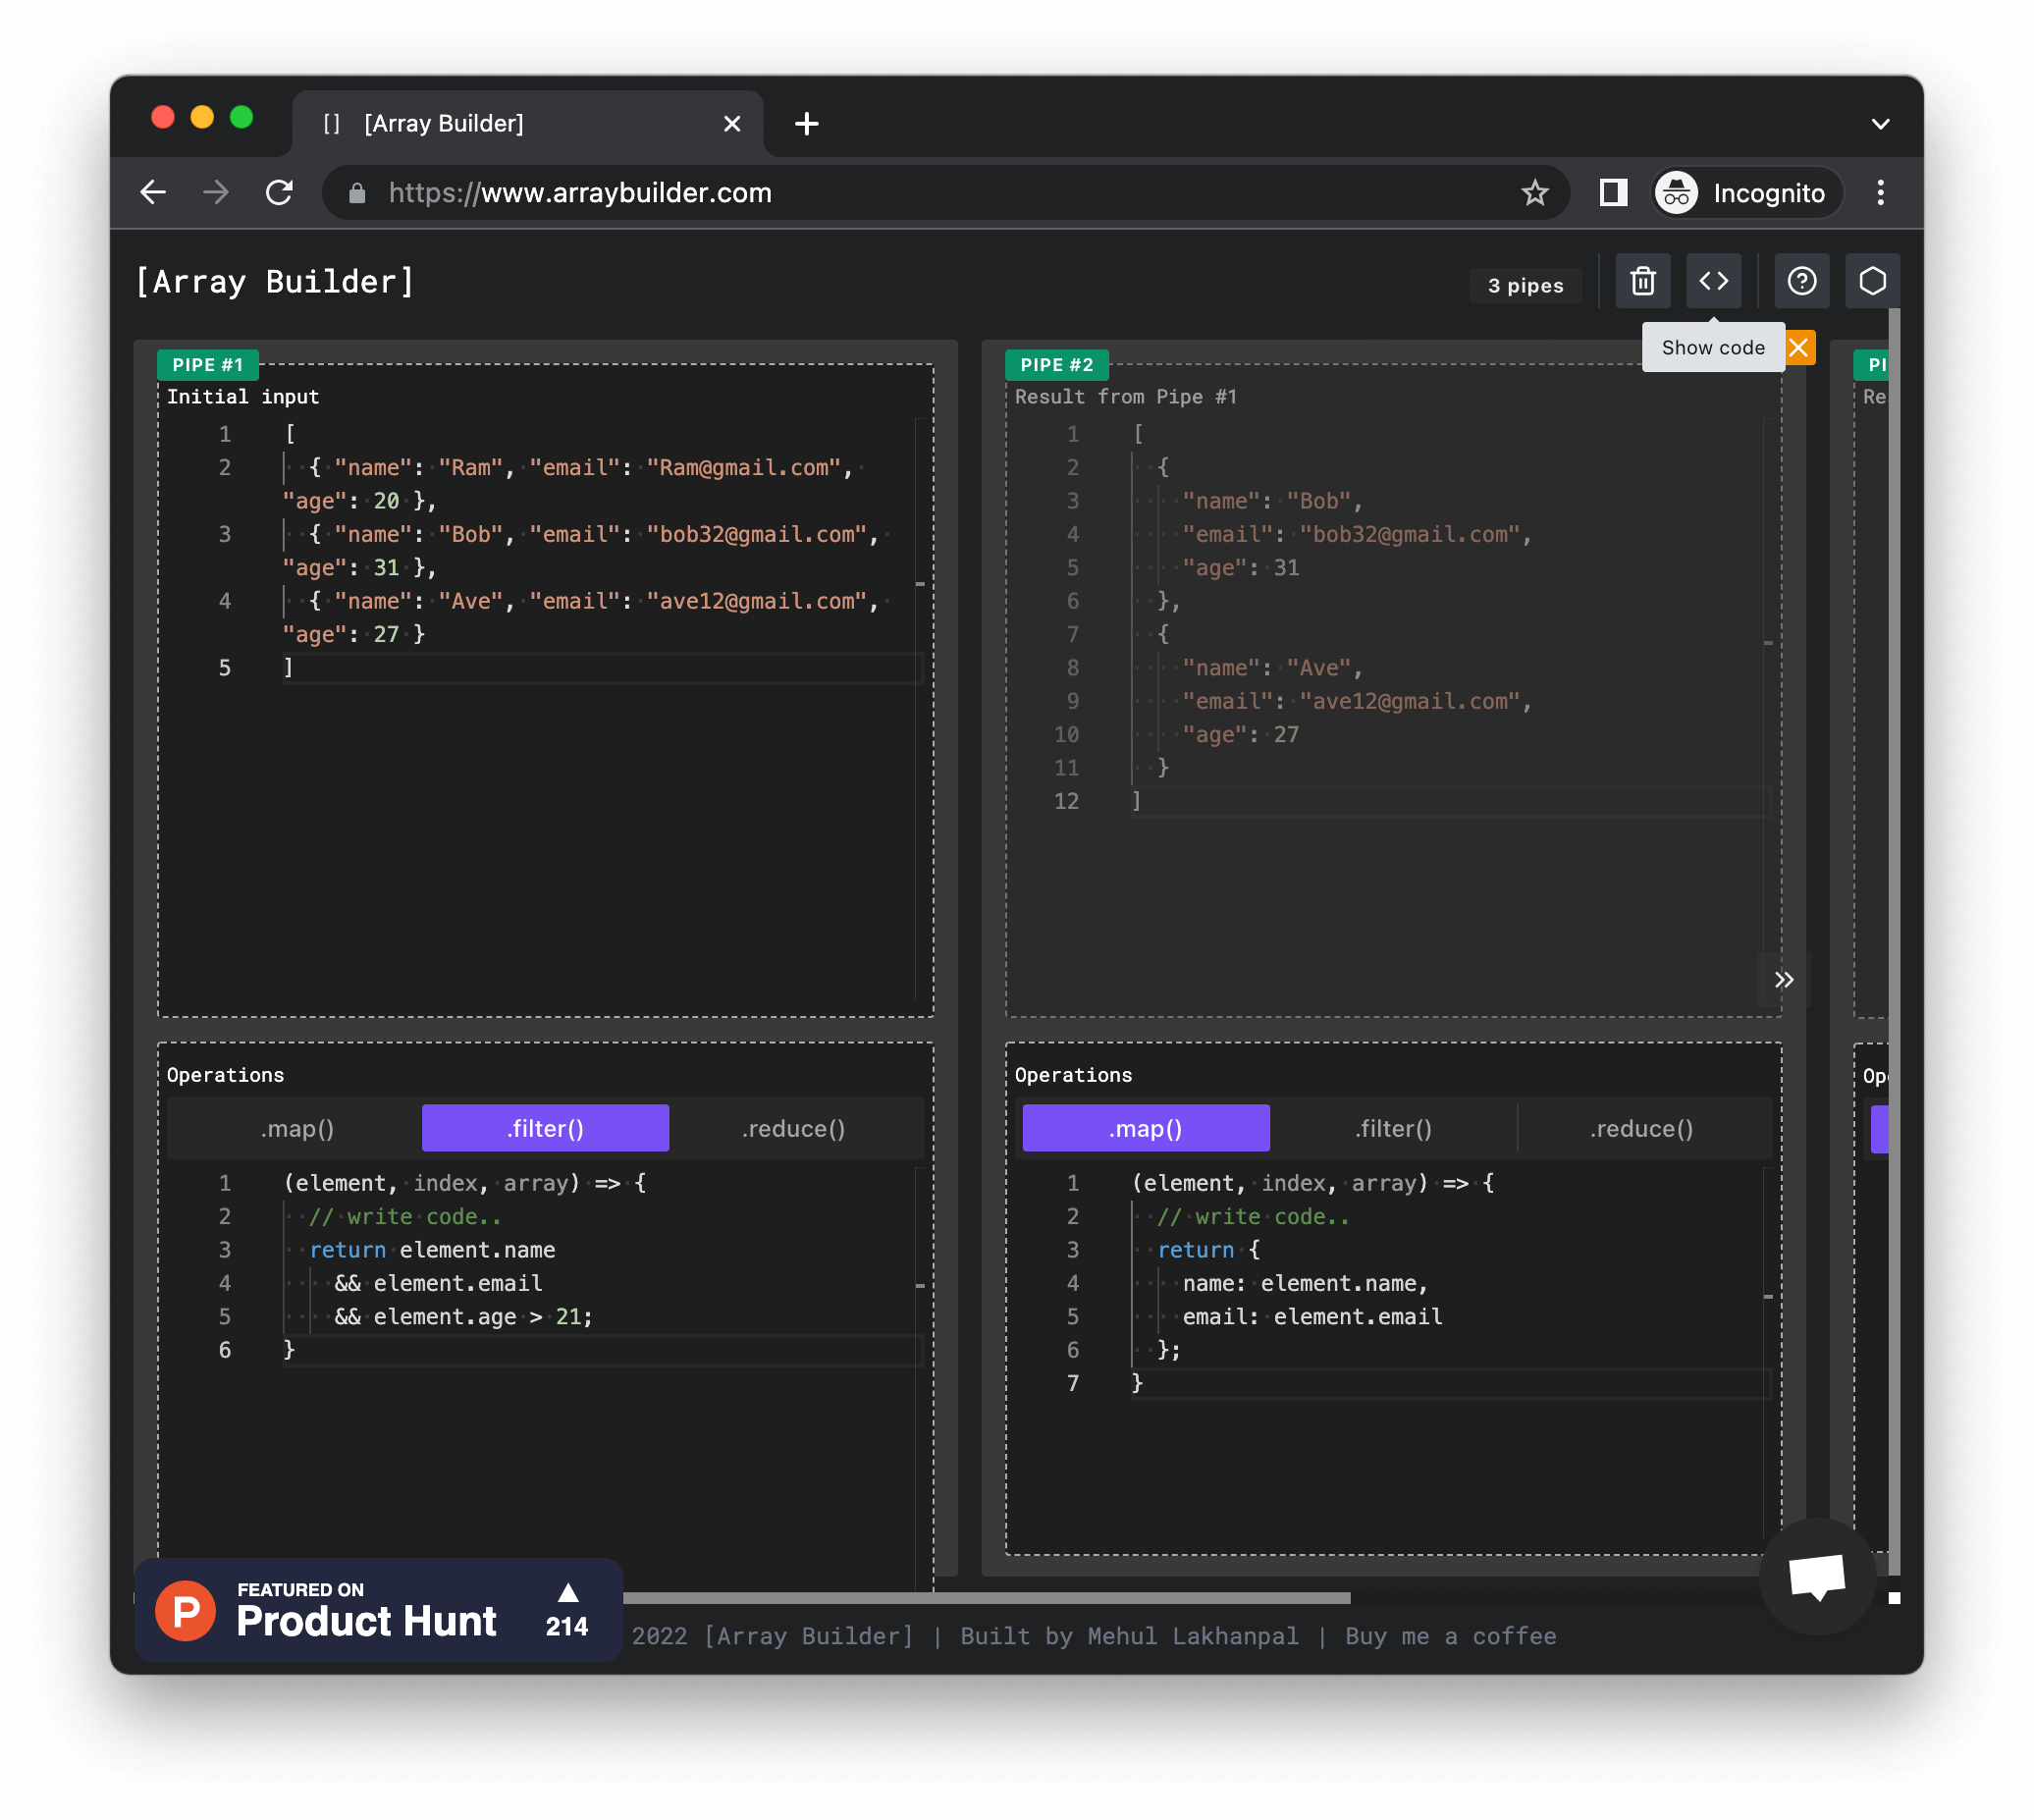The width and height of the screenshot is (2034, 1820).
Task: Click the site lock icon
Action: pos(357,193)
